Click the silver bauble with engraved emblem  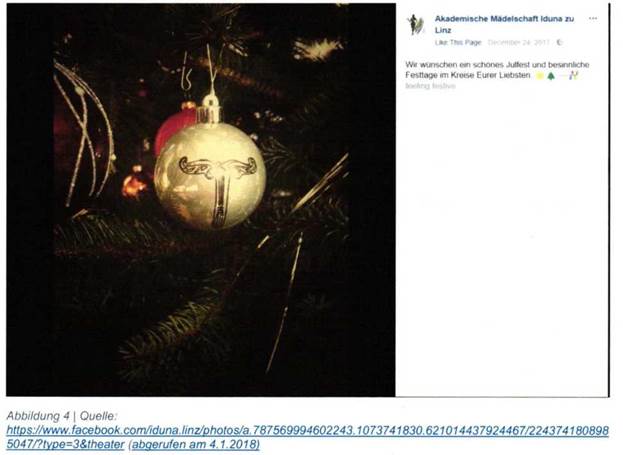click(x=210, y=175)
